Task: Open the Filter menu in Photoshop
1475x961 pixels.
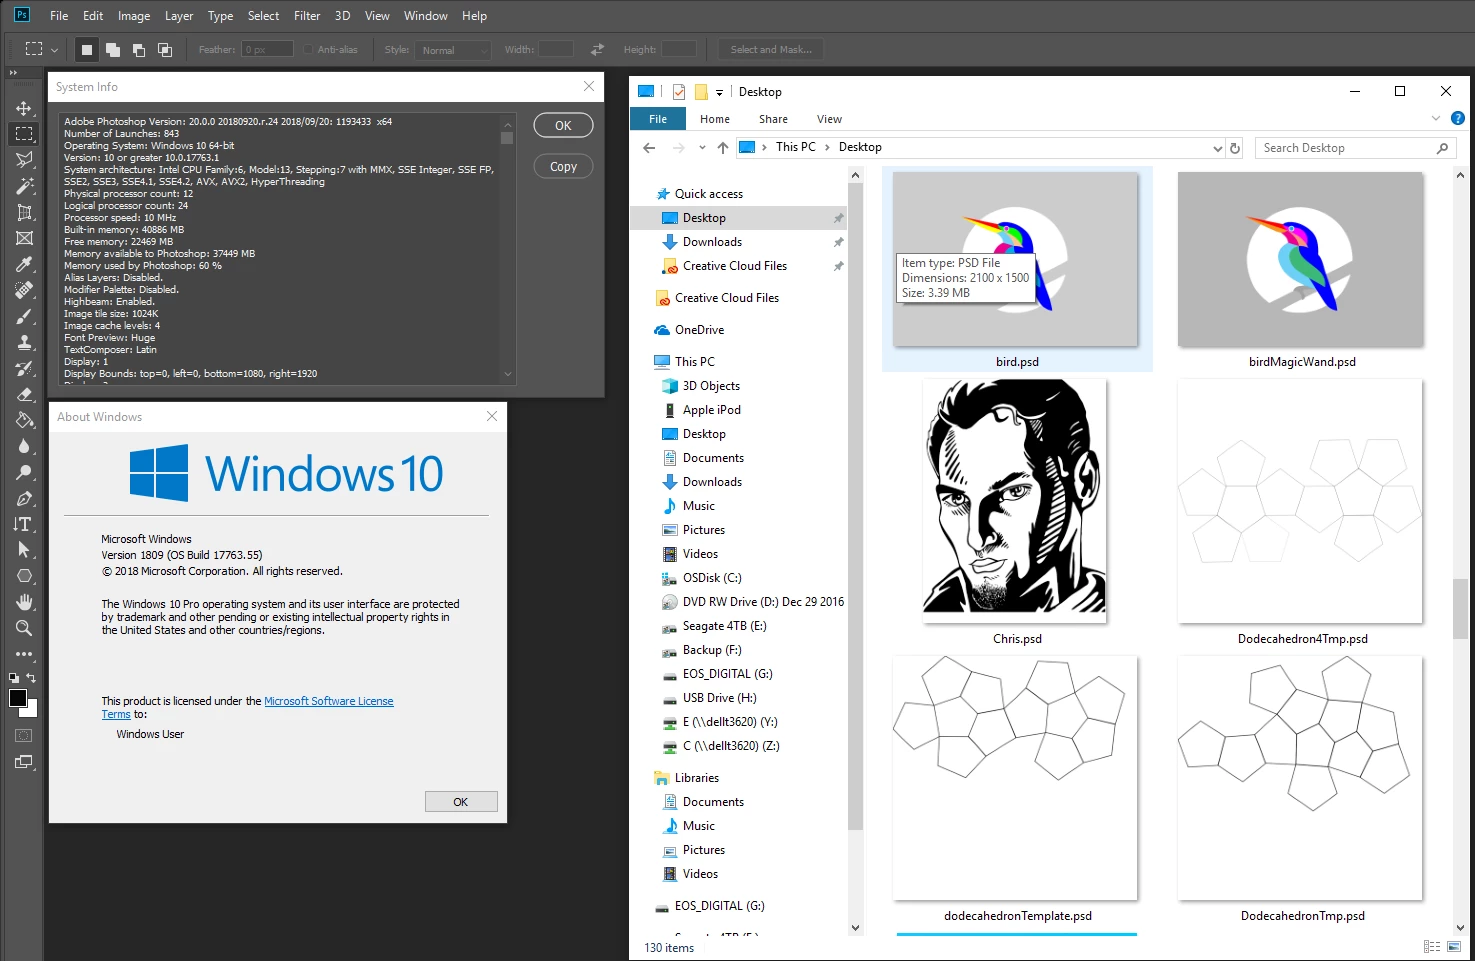Action: click(307, 16)
